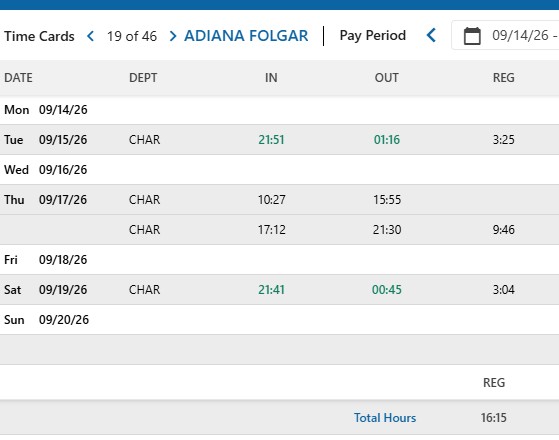The height and width of the screenshot is (440, 559).
Task: Edit Thursday OUT punch 15:55
Action: pos(387,200)
